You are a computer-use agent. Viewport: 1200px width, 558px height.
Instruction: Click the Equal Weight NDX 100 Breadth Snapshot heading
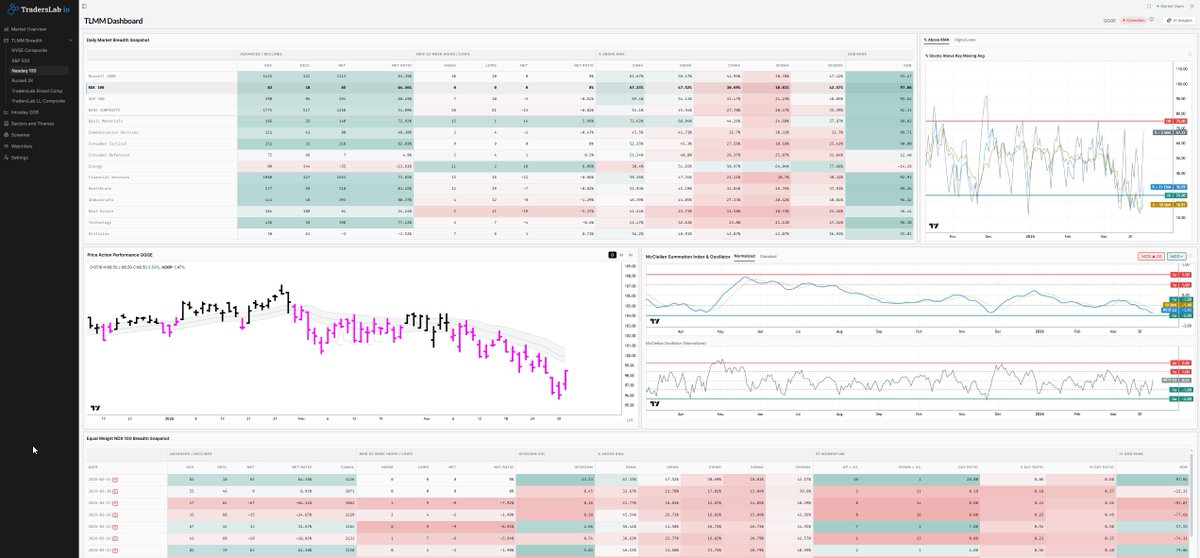128,438
